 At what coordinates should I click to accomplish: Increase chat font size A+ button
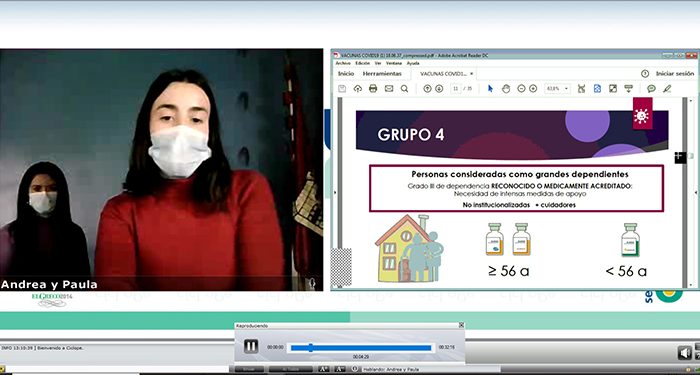[x=324, y=369]
